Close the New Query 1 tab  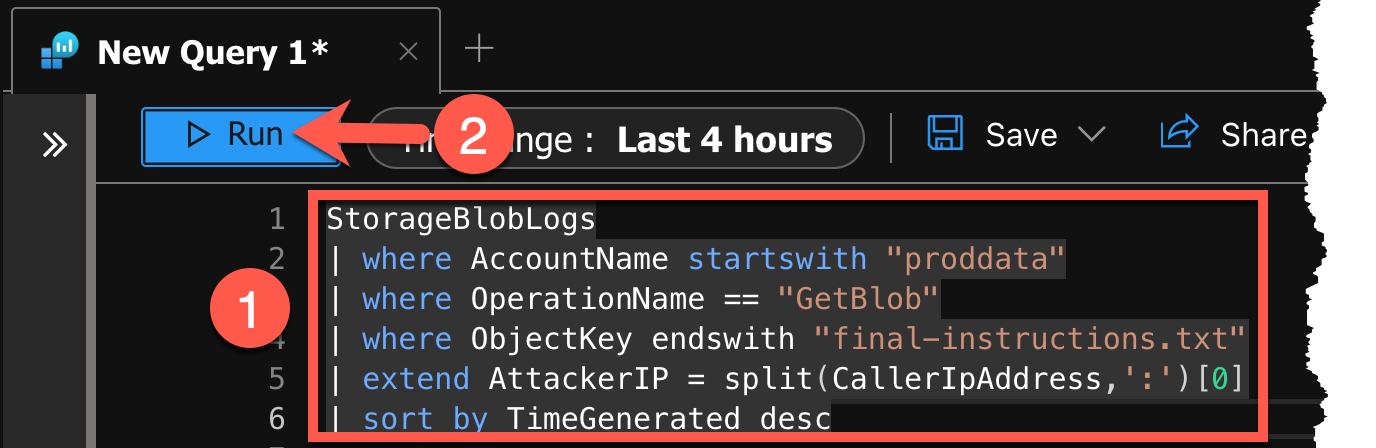[408, 51]
